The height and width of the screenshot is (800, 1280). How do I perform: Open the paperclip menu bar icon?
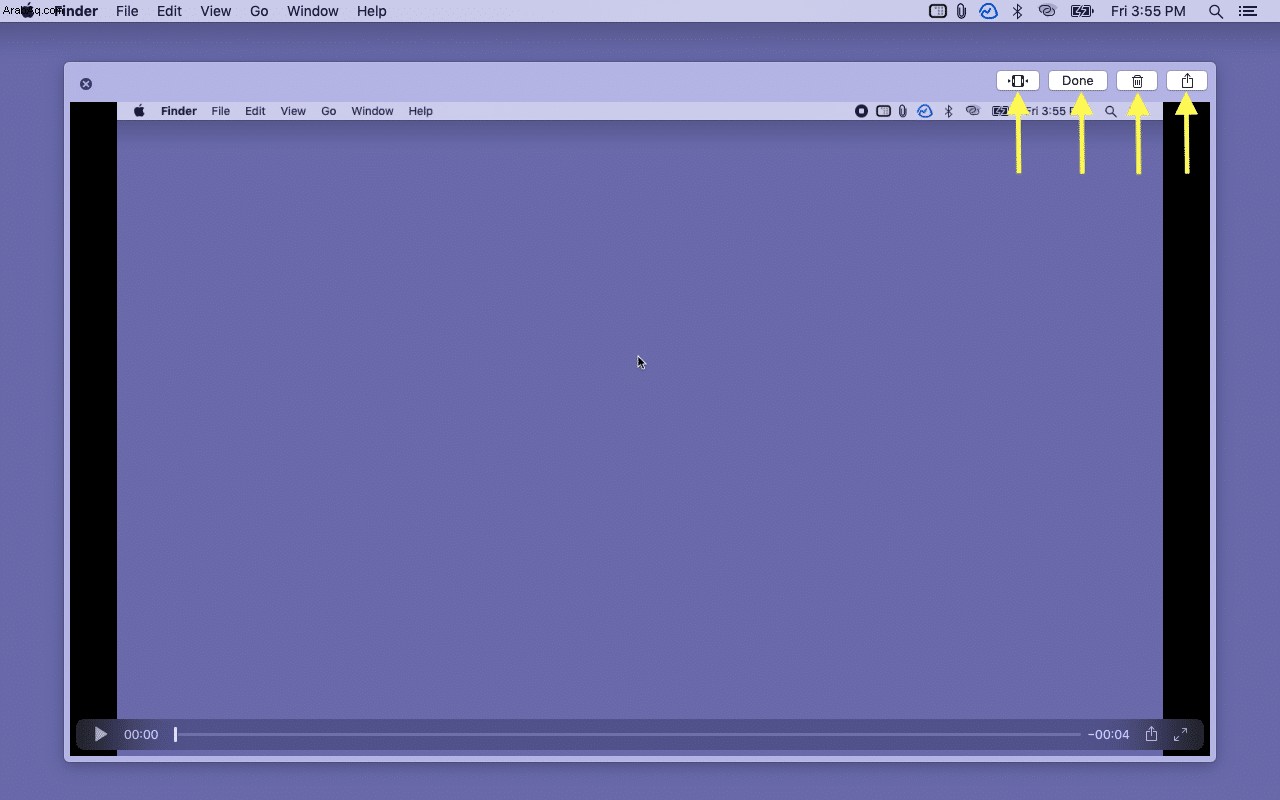pyautogui.click(x=961, y=11)
